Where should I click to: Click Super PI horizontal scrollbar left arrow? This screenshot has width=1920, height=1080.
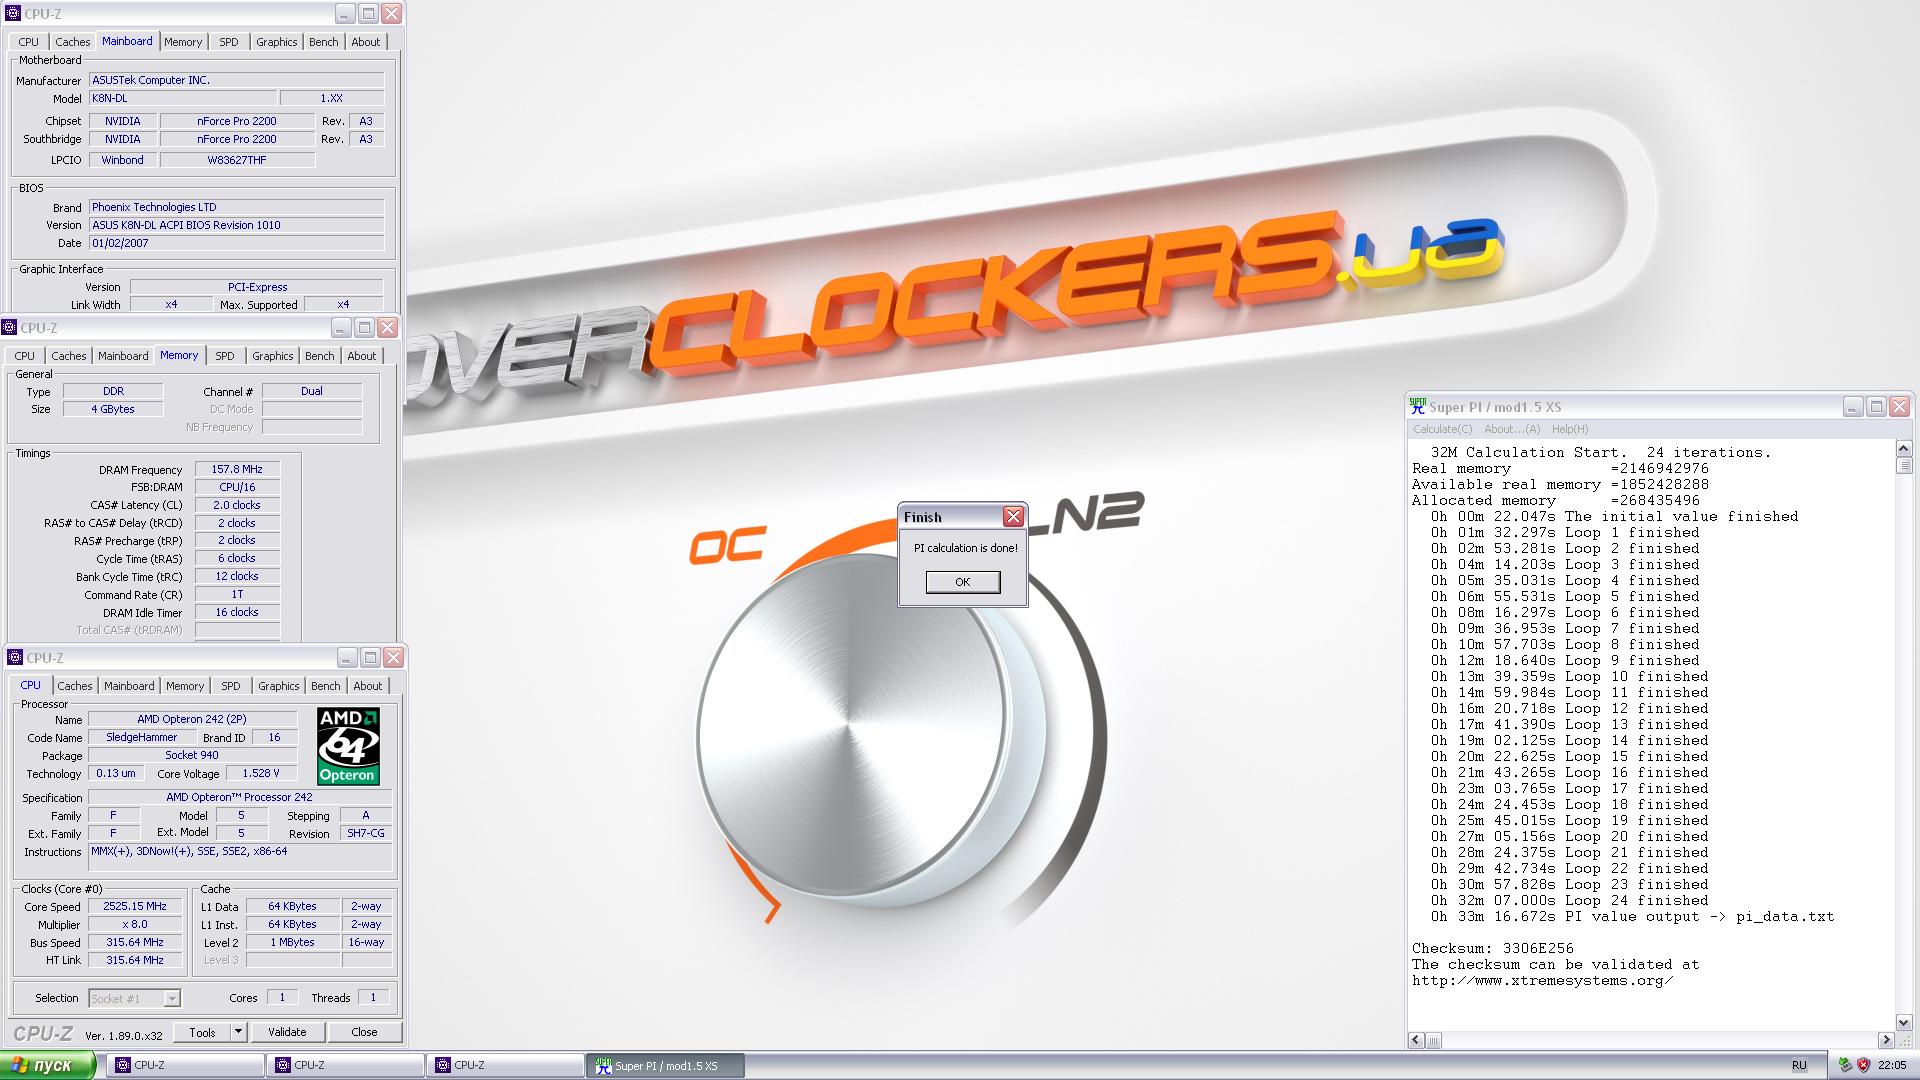pyautogui.click(x=1416, y=1040)
